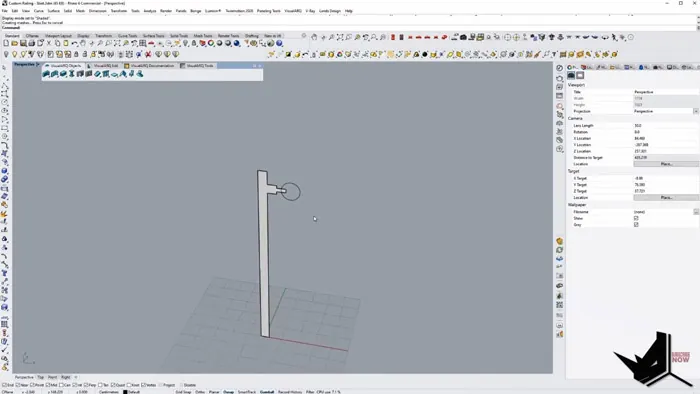Click the top icon in the right vertical strip
This screenshot has height=394, width=700.
[559, 68]
